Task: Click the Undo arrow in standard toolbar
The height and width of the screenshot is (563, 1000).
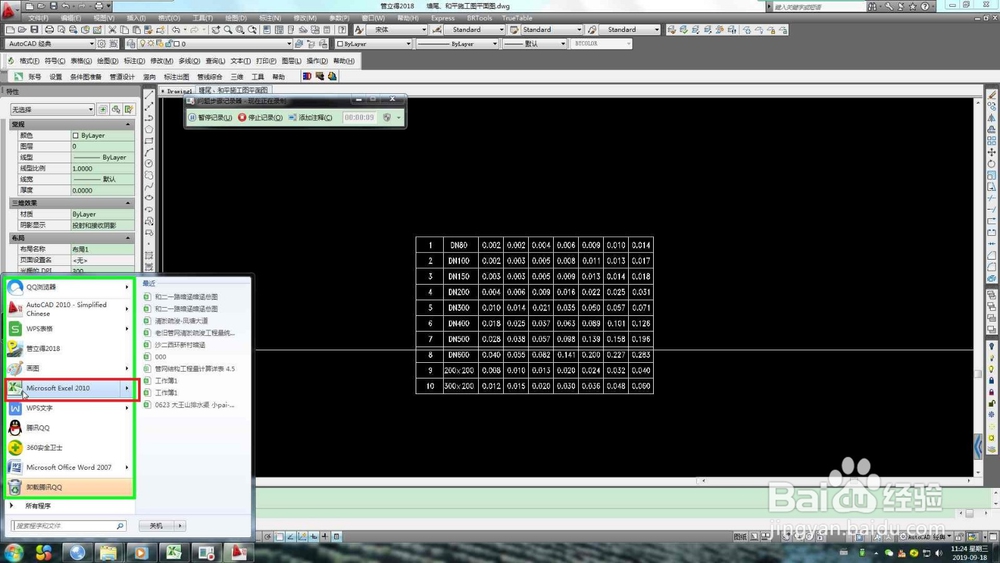Action: pos(175,29)
